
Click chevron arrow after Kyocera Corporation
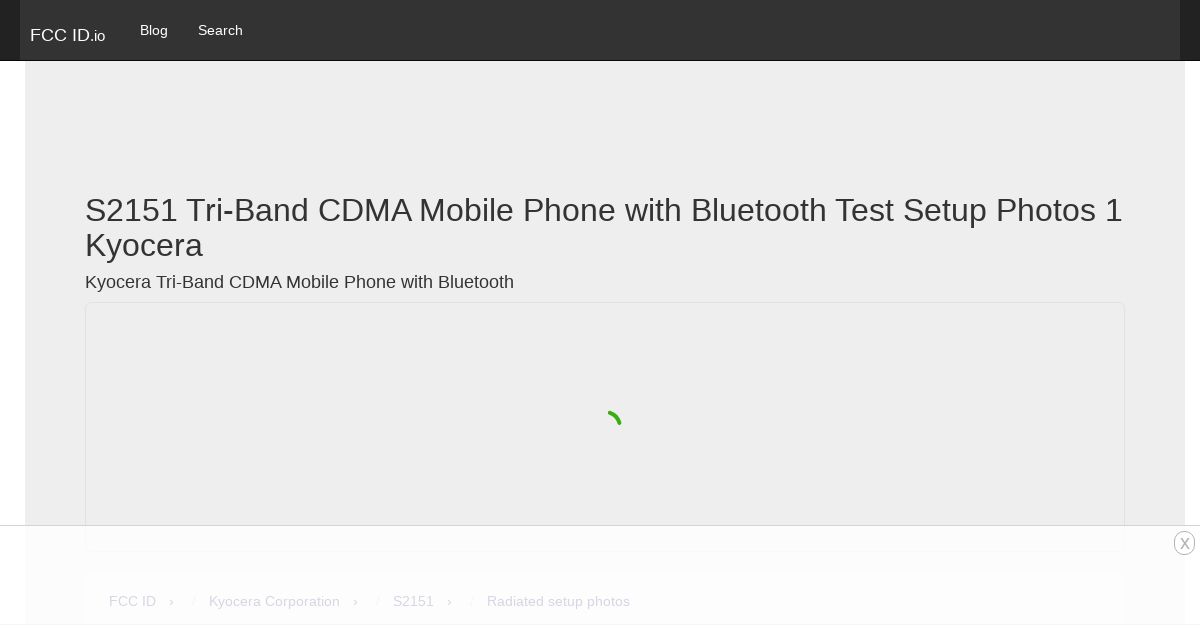coord(355,601)
